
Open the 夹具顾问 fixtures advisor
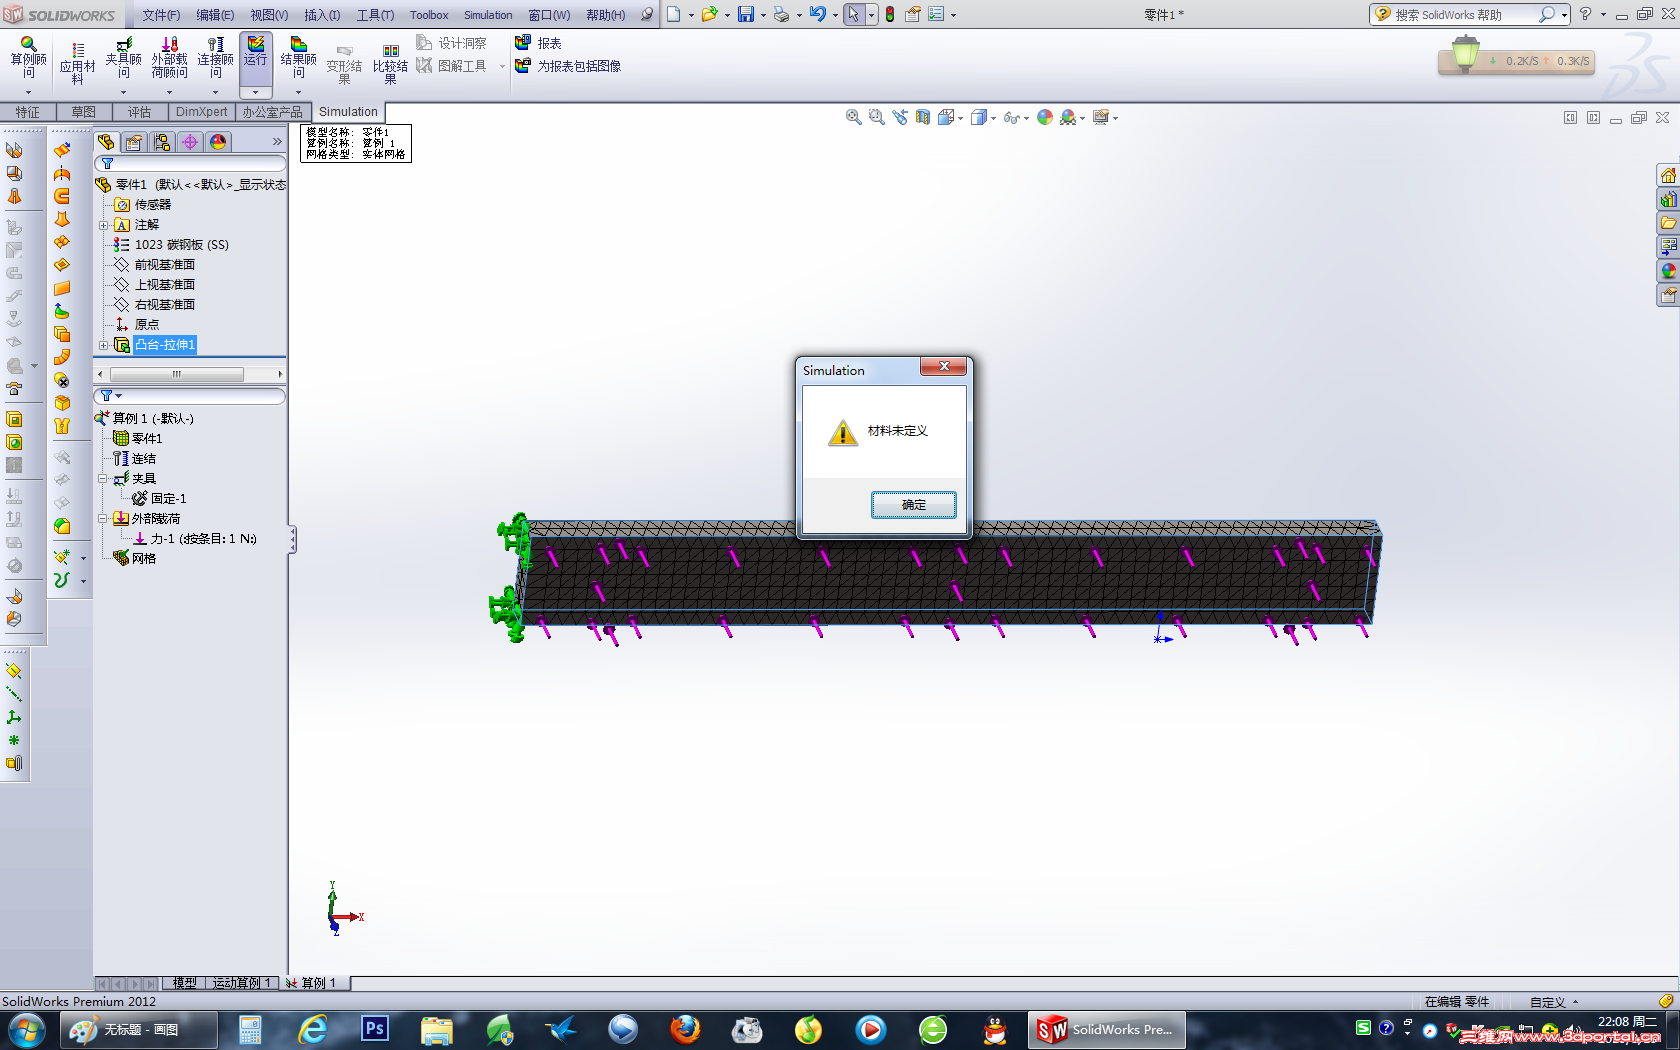click(123, 58)
